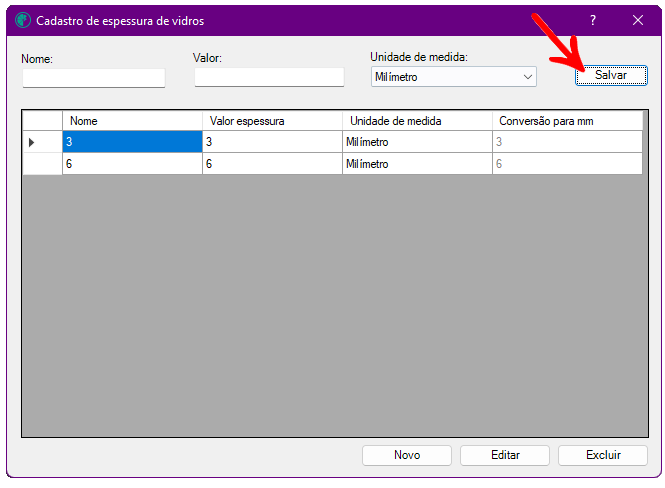Select the Nome cell with value 6

[x=132, y=164]
